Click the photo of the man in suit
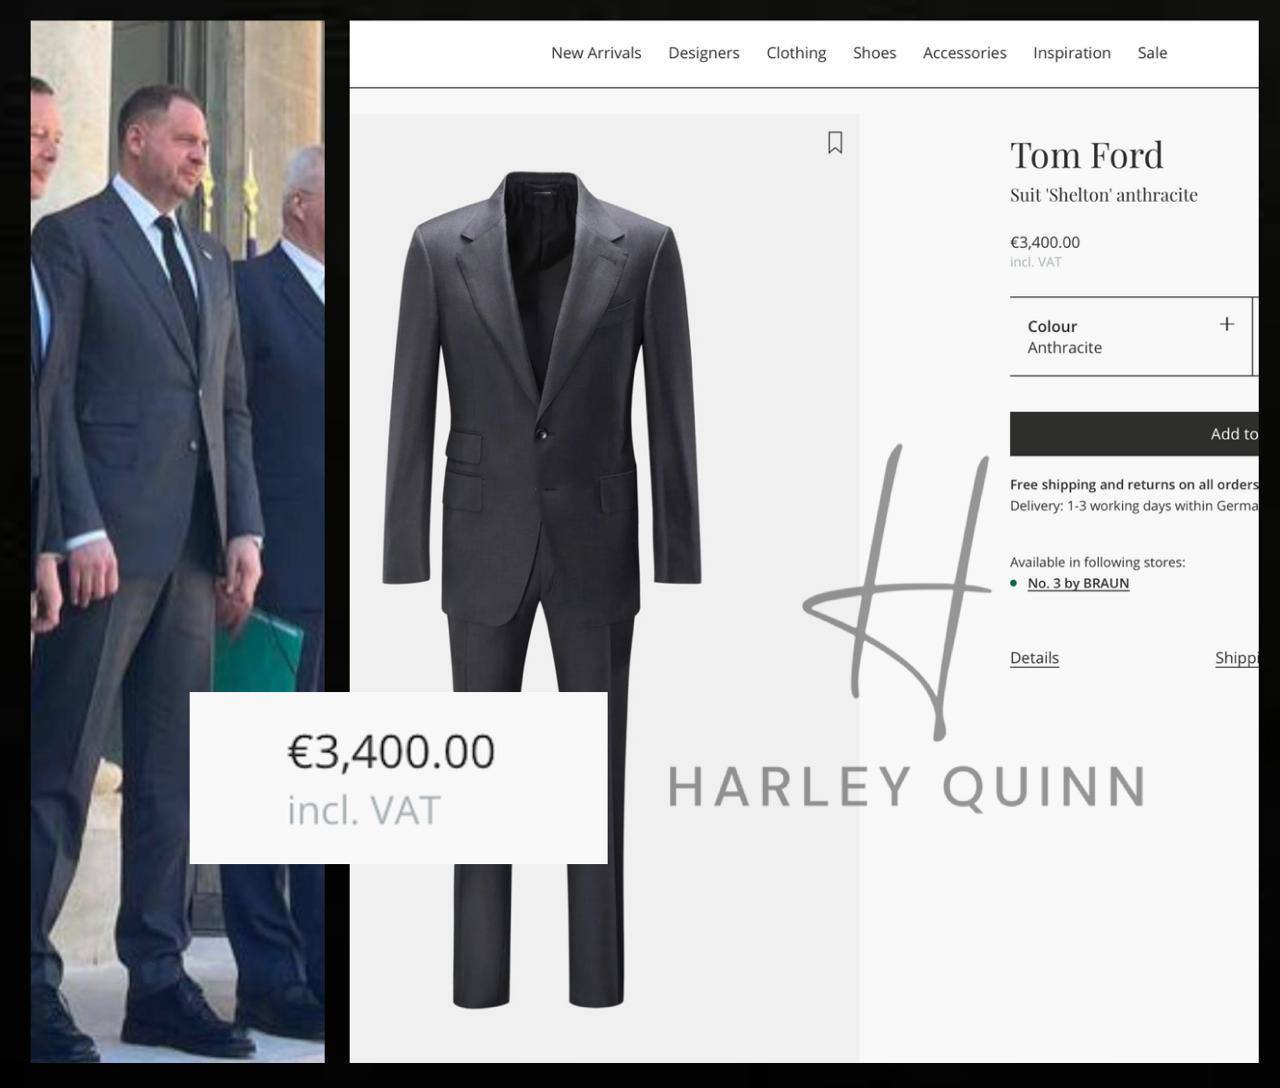 point(177,541)
